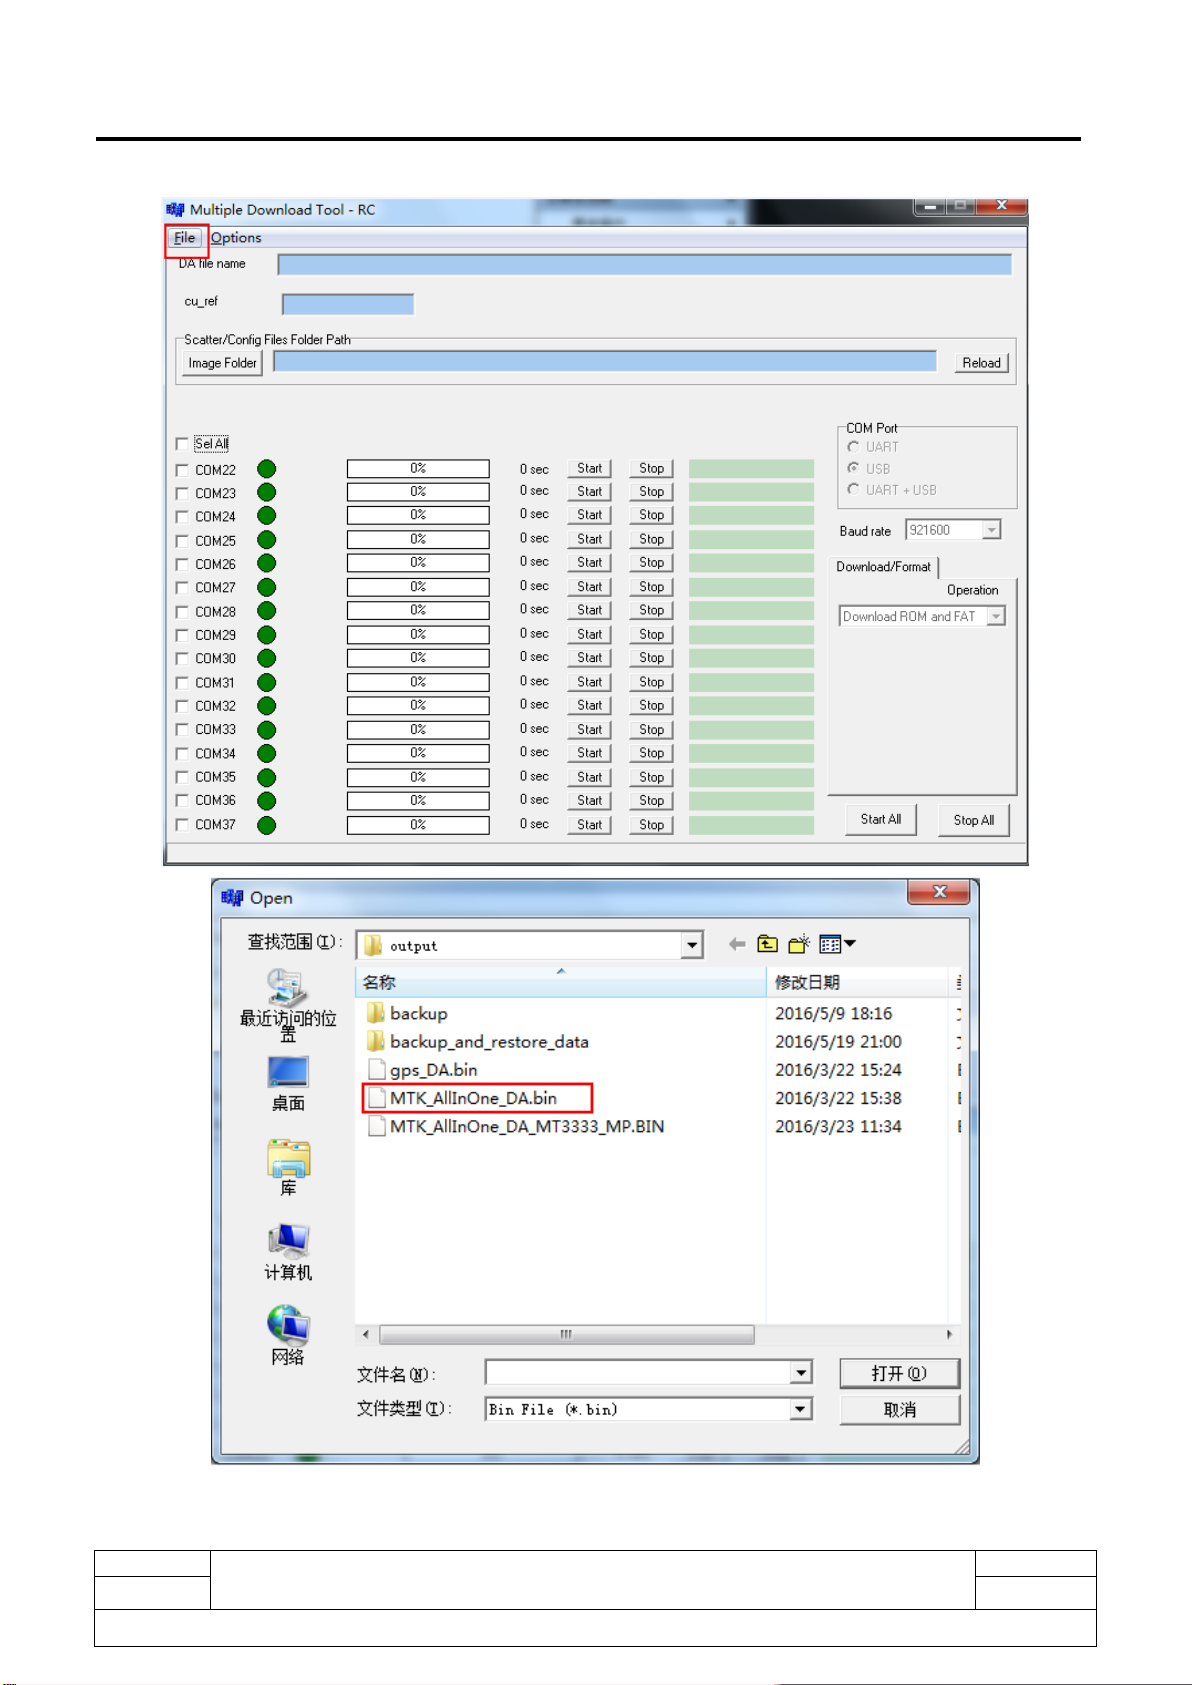Click the green status indicator for COM29
1192x1685 pixels.
click(x=266, y=634)
